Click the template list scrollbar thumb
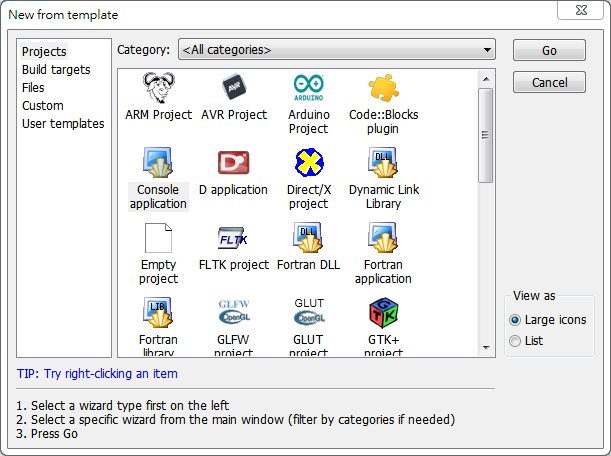This screenshot has width=611, height=456. pos(486,135)
